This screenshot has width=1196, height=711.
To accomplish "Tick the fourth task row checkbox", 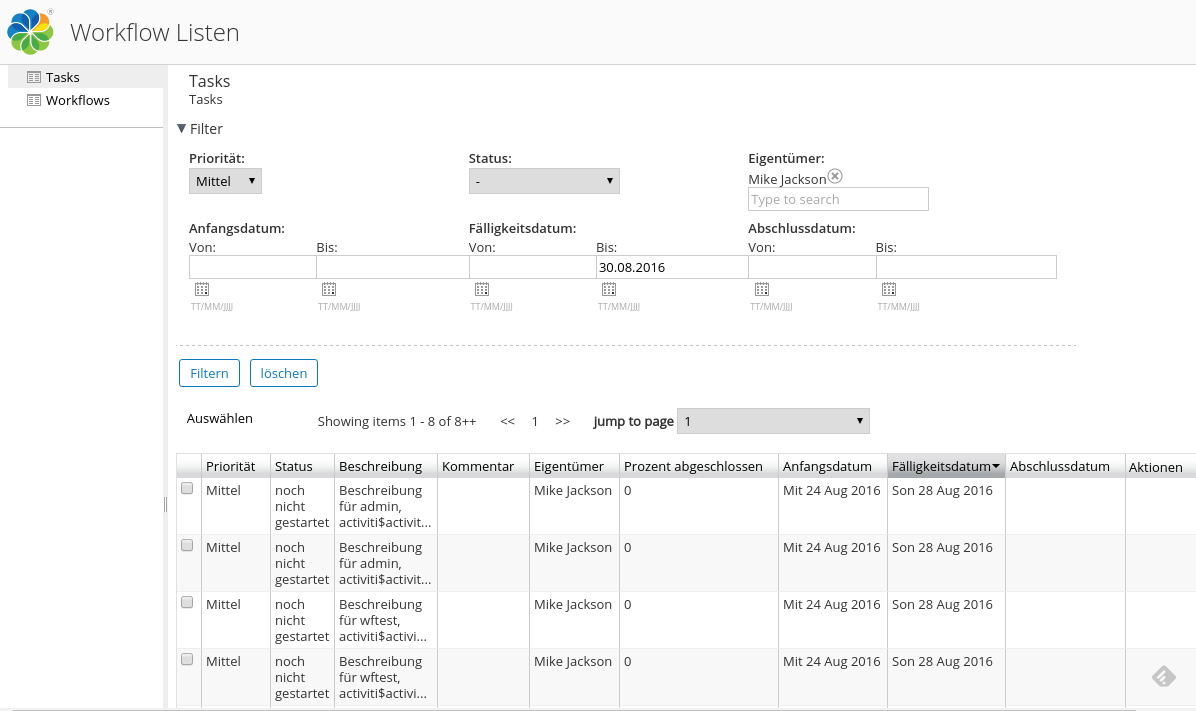I will pos(187,660).
